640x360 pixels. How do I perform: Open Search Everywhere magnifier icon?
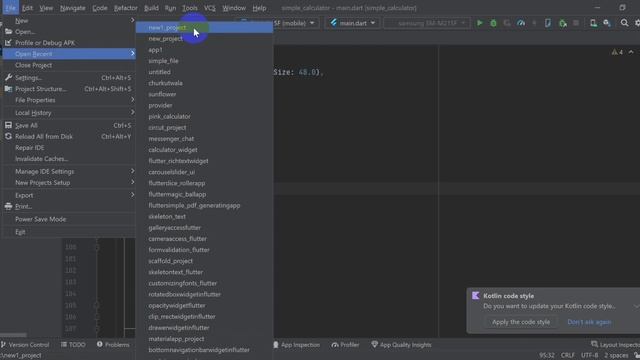pyautogui.click(x=624, y=23)
